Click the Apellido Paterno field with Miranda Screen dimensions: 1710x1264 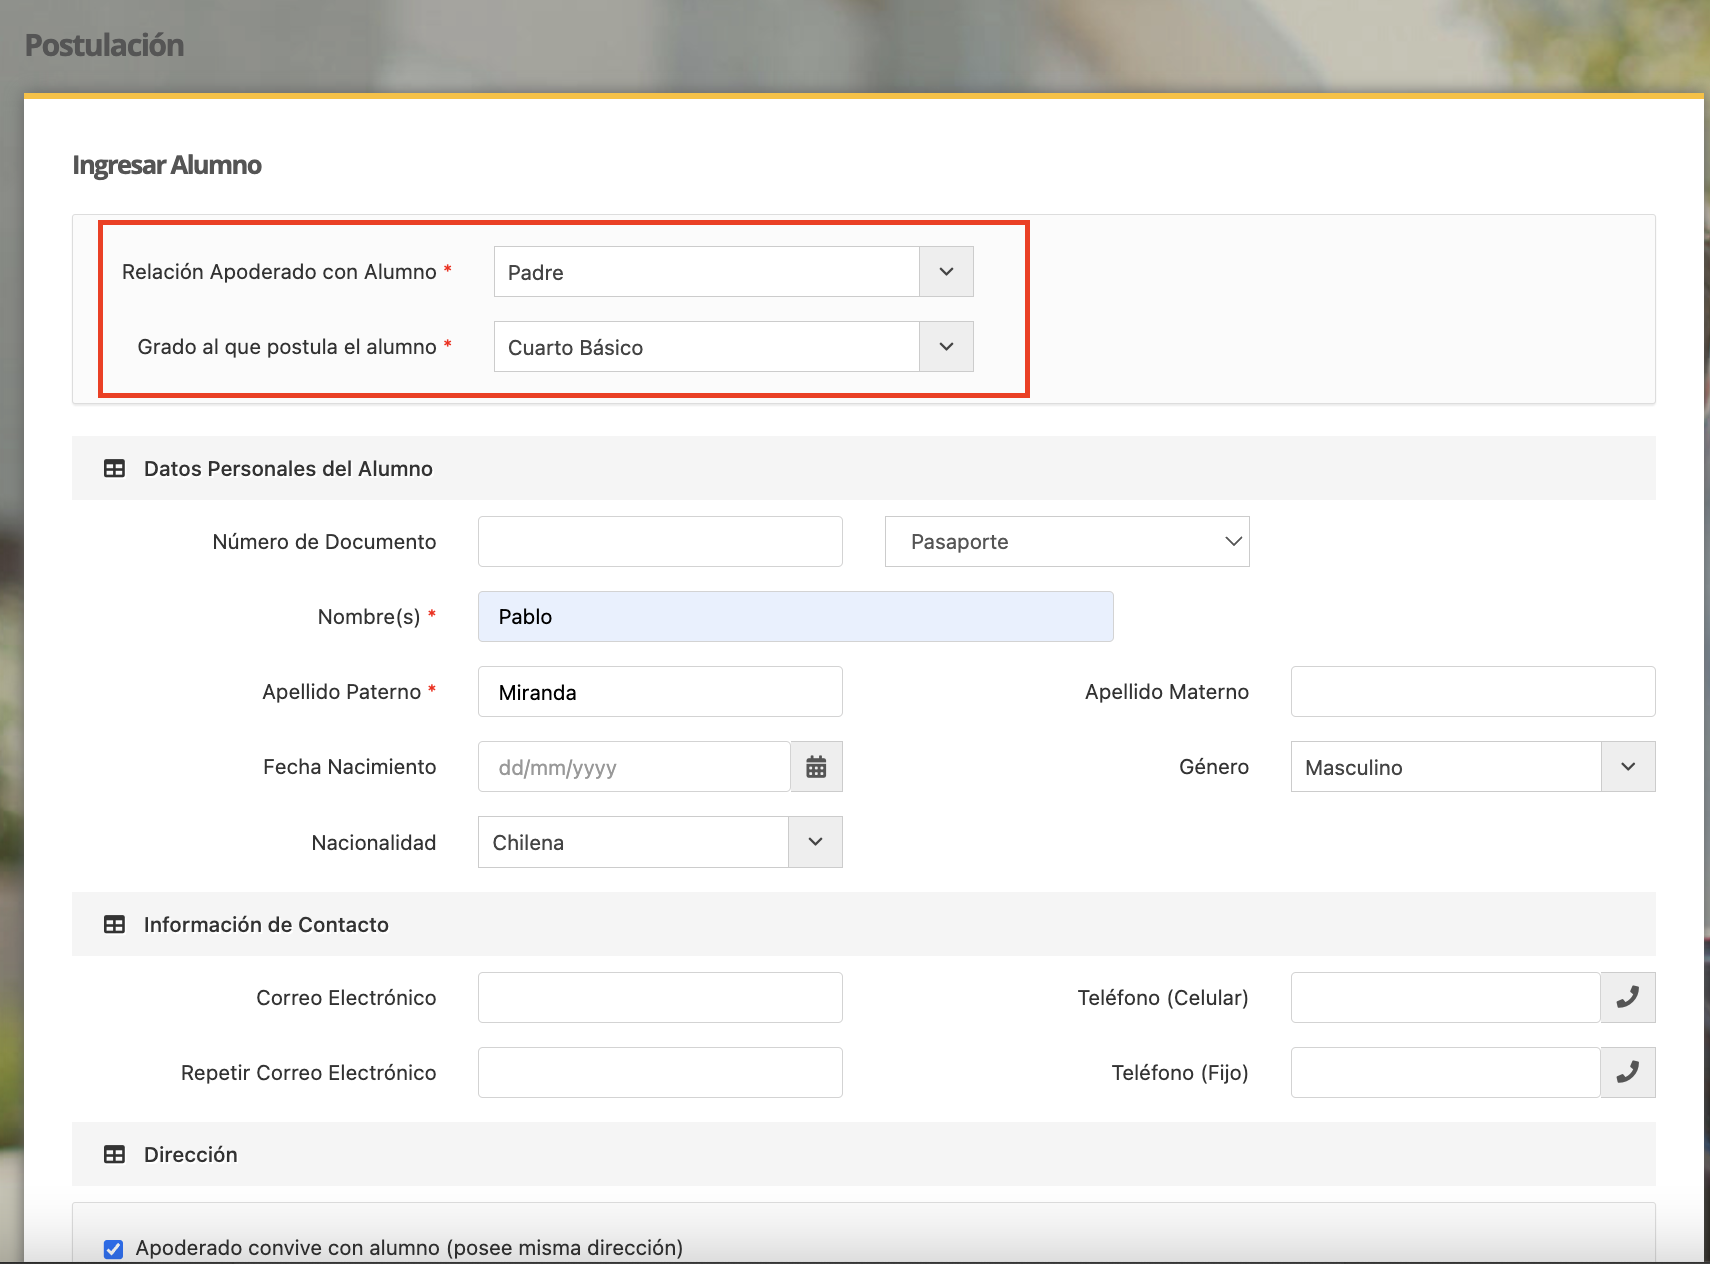(660, 692)
